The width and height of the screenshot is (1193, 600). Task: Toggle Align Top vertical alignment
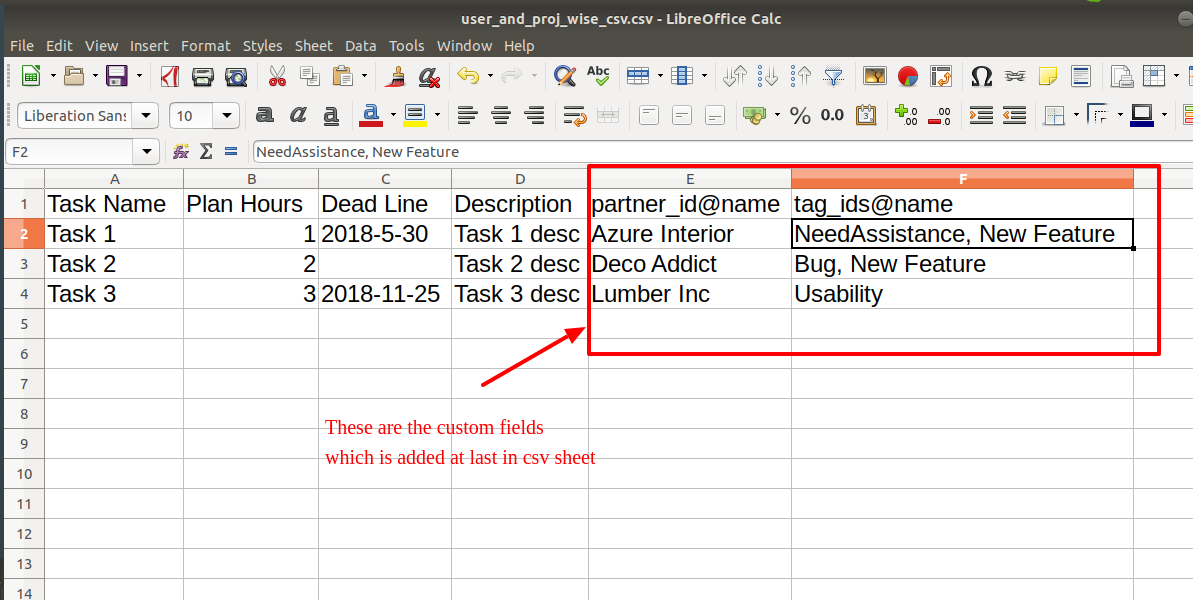click(649, 116)
